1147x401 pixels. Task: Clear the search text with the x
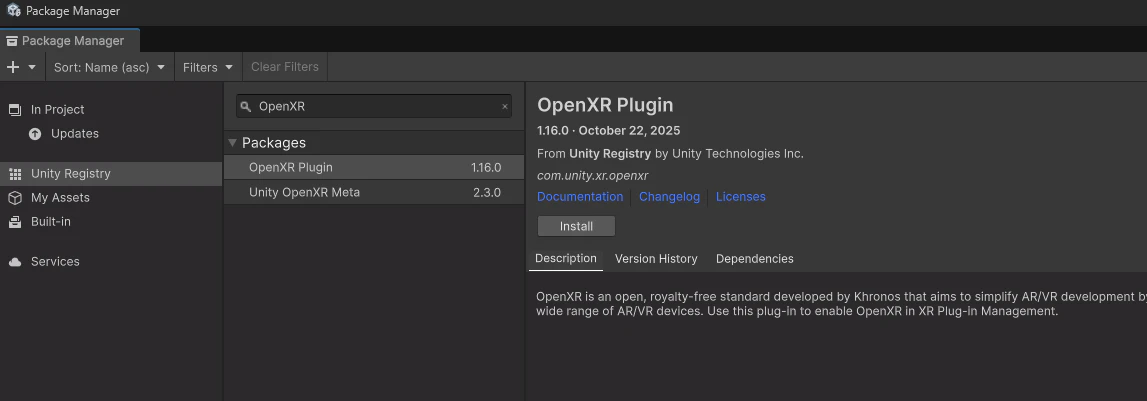[505, 107]
